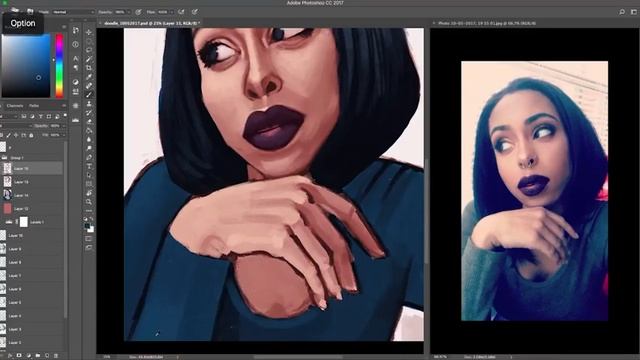640x360 pixels.
Task: Select the Crop tool
Action: (x=89, y=68)
